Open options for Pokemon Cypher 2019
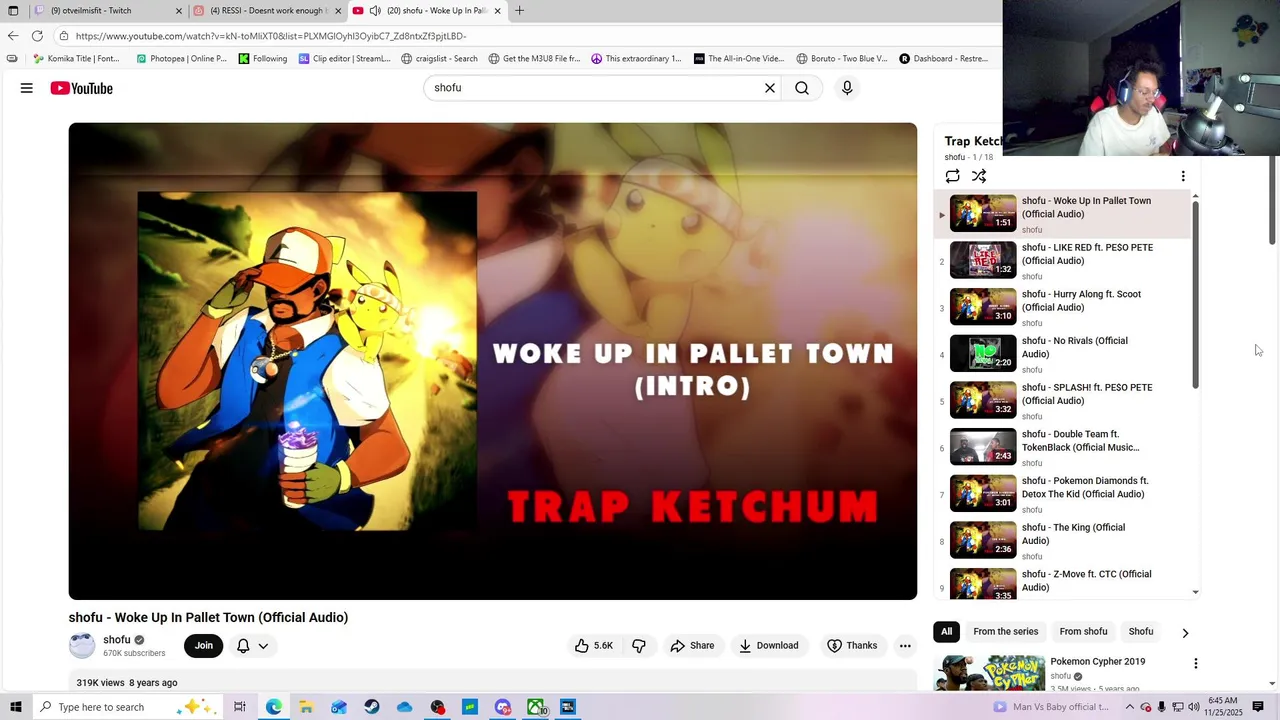This screenshot has width=1280, height=720. click(x=1196, y=664)
